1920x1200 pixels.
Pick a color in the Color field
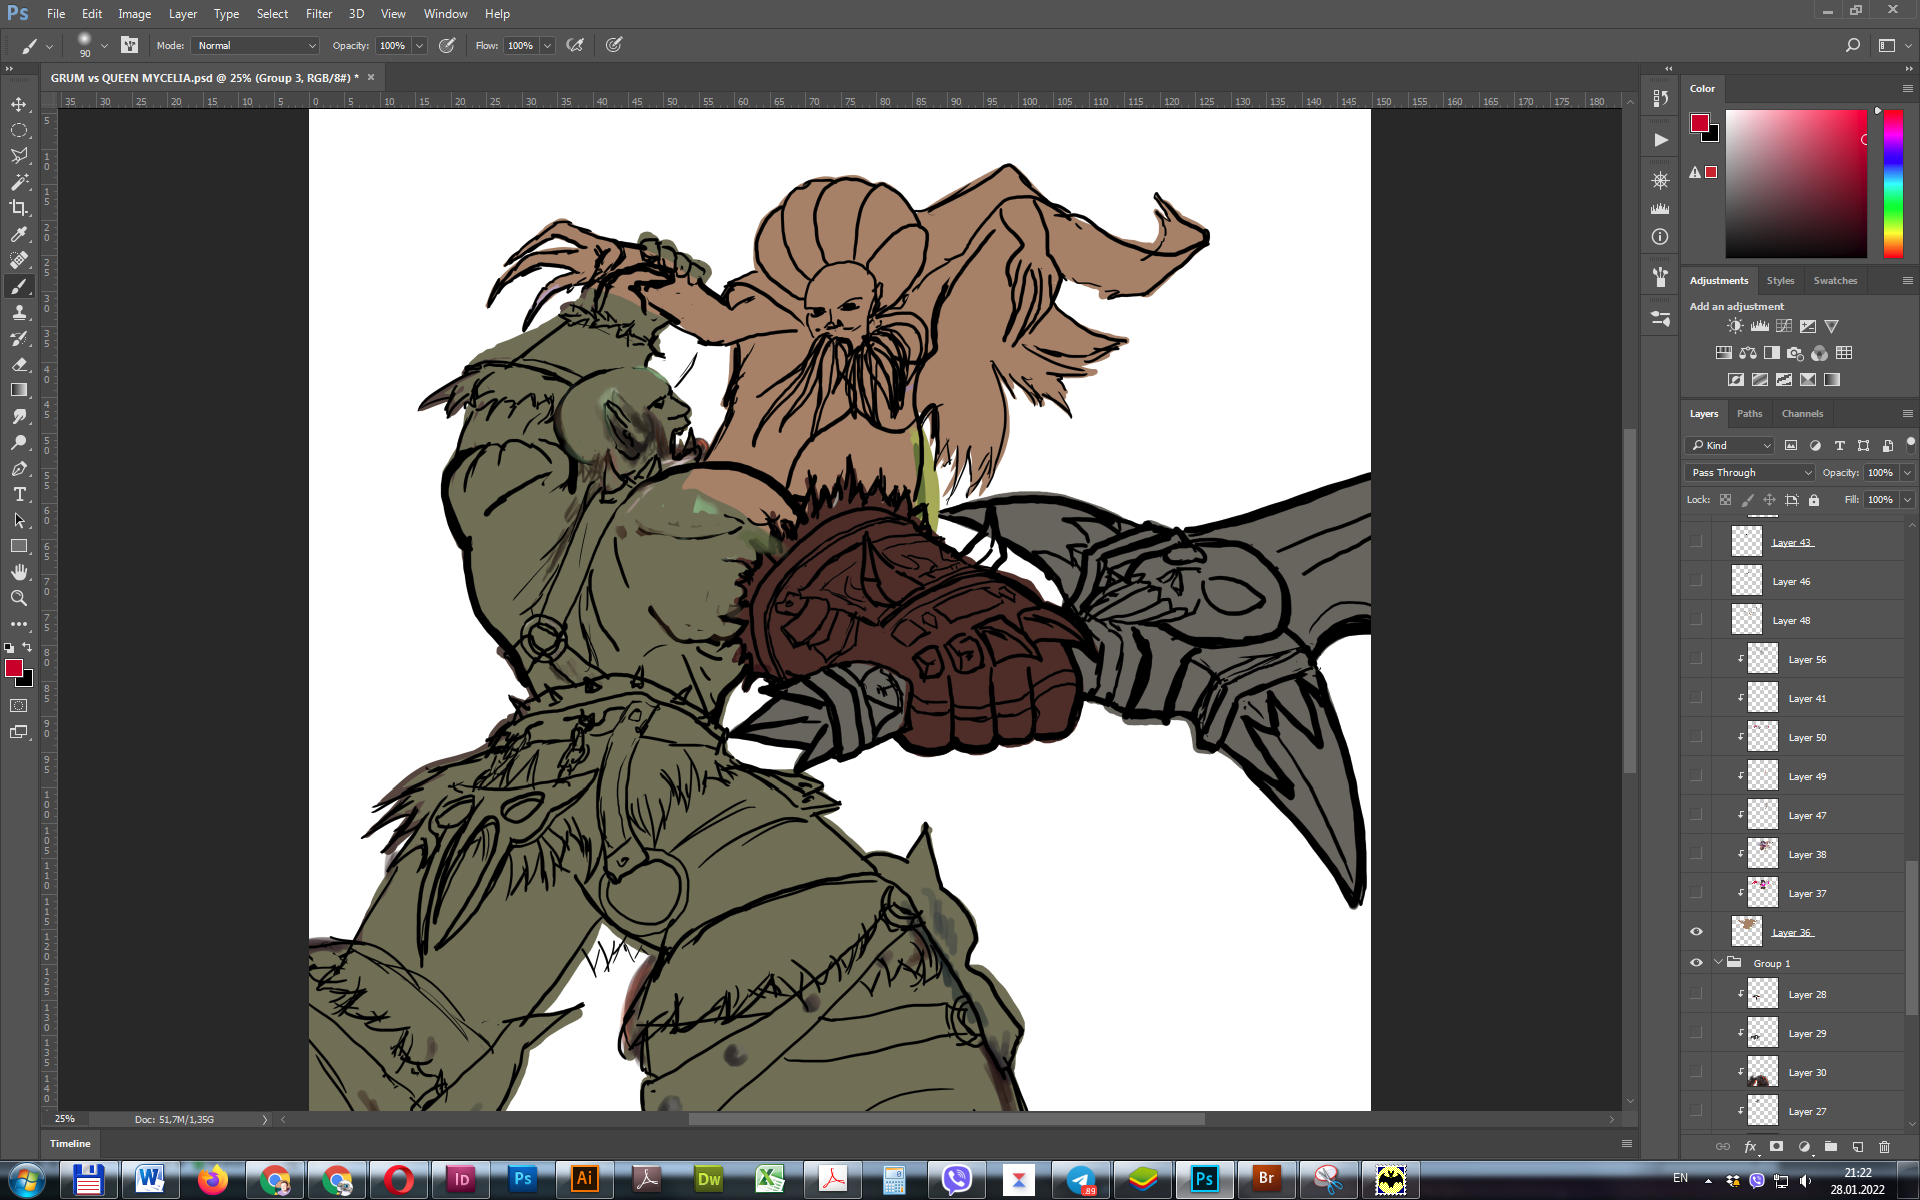pyautogui.click(x=1796, y=184)
